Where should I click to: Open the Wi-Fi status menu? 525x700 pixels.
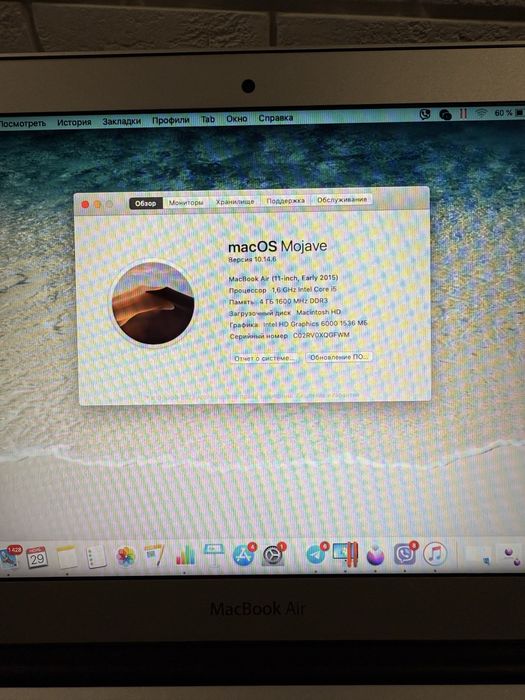[481, 113]
